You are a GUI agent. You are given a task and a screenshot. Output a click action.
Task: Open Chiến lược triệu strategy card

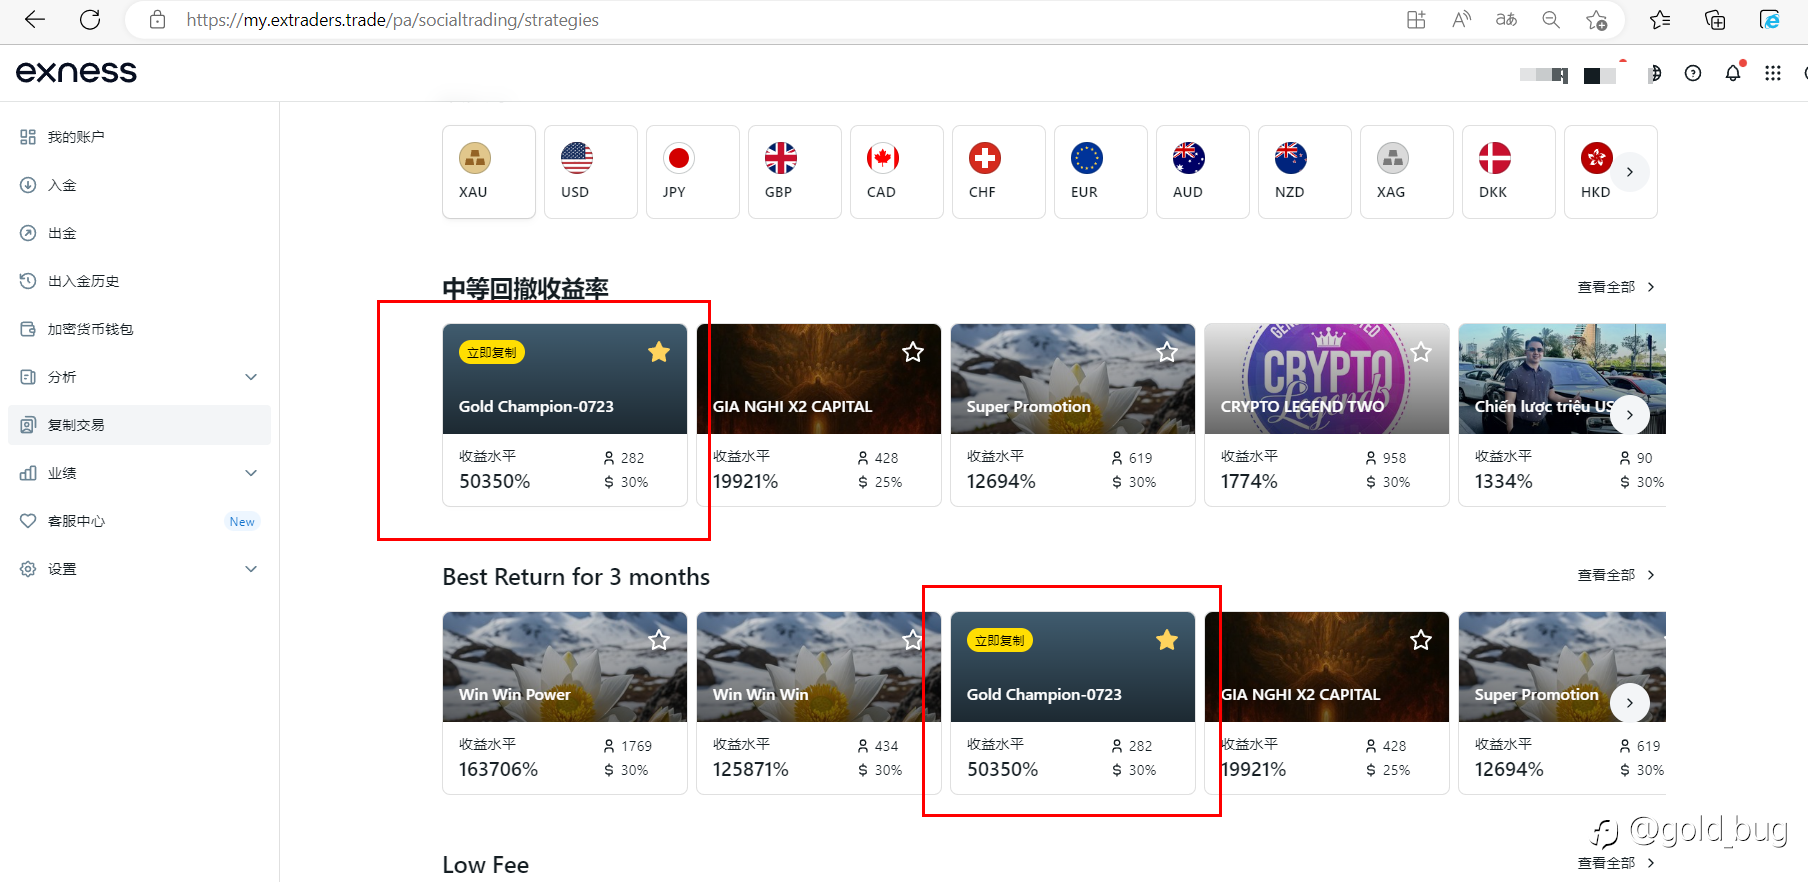point(1562,415)
